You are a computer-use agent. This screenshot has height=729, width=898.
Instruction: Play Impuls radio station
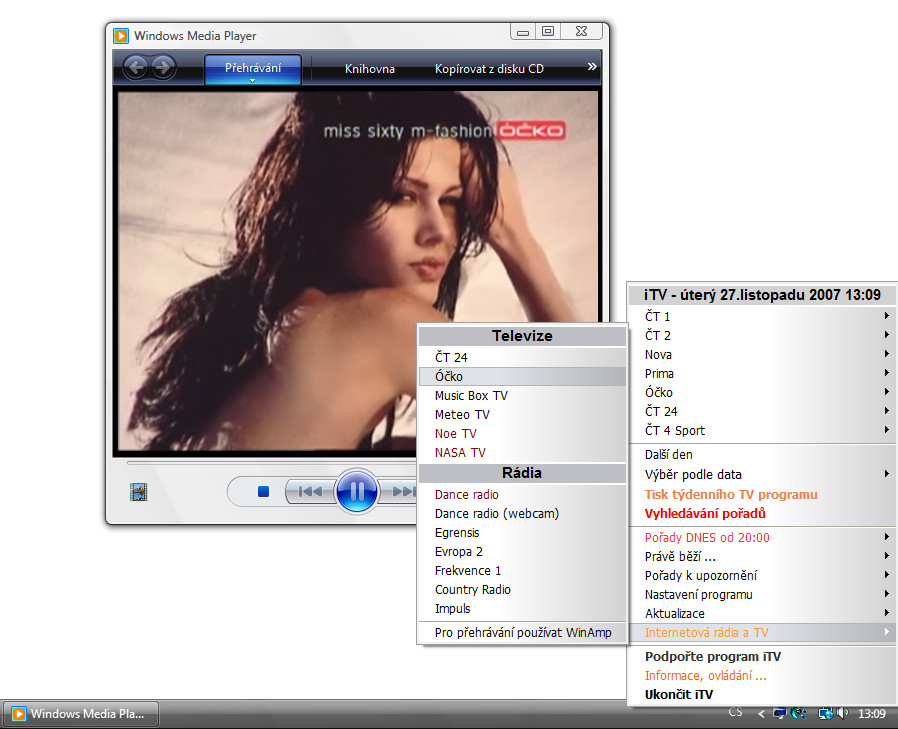pos(522,608)
